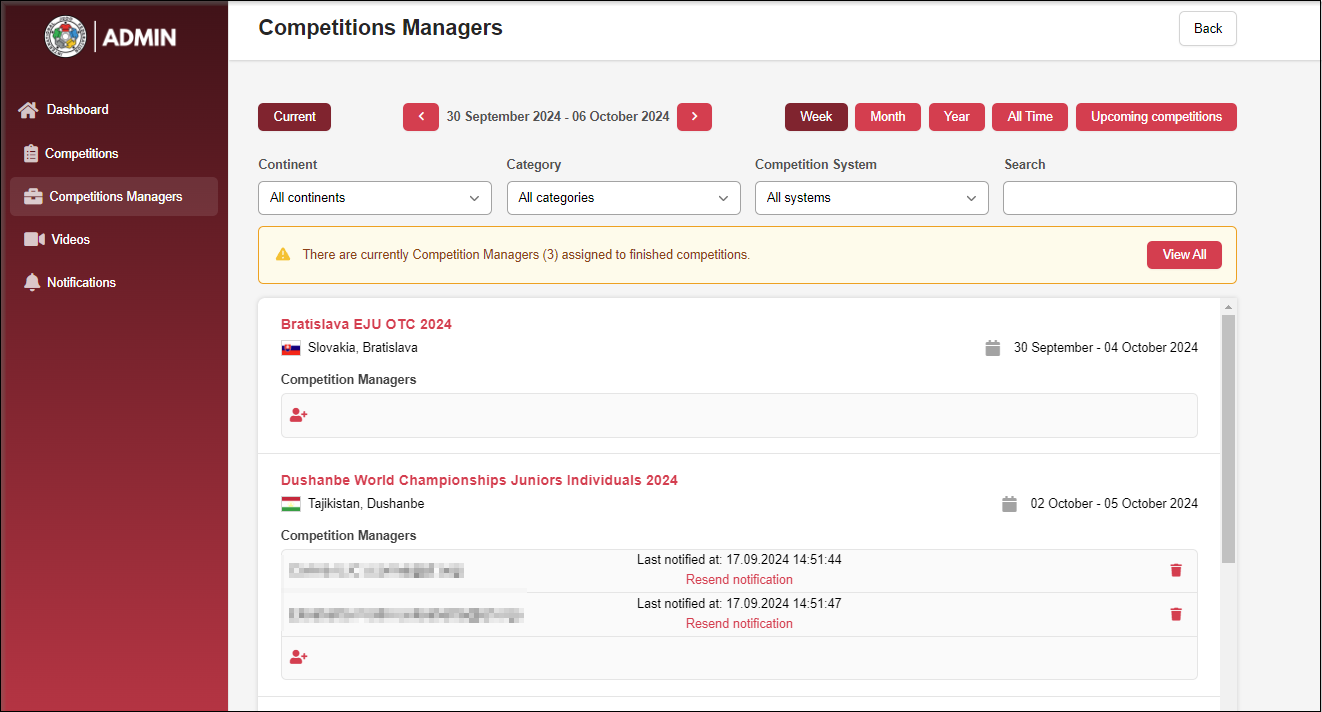Resend notification for first Dushanbe manager
Viewport: 1322px width, 712px height.
(739, 580)
